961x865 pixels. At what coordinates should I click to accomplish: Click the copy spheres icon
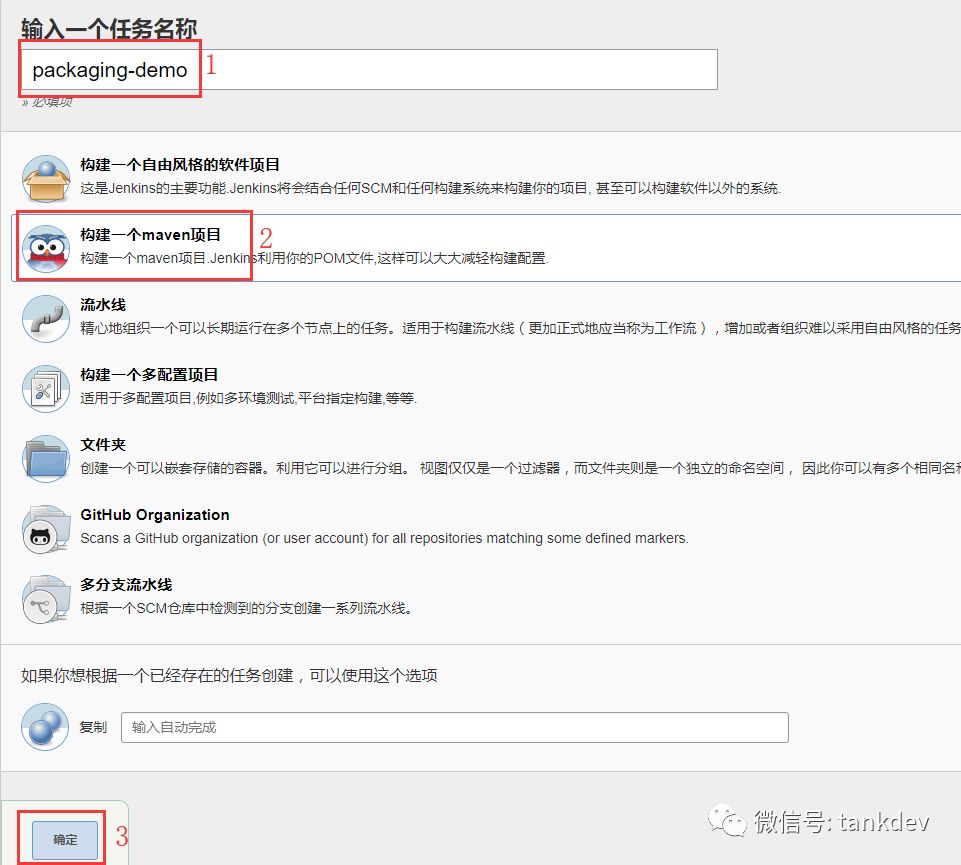[x=45, y=726]
